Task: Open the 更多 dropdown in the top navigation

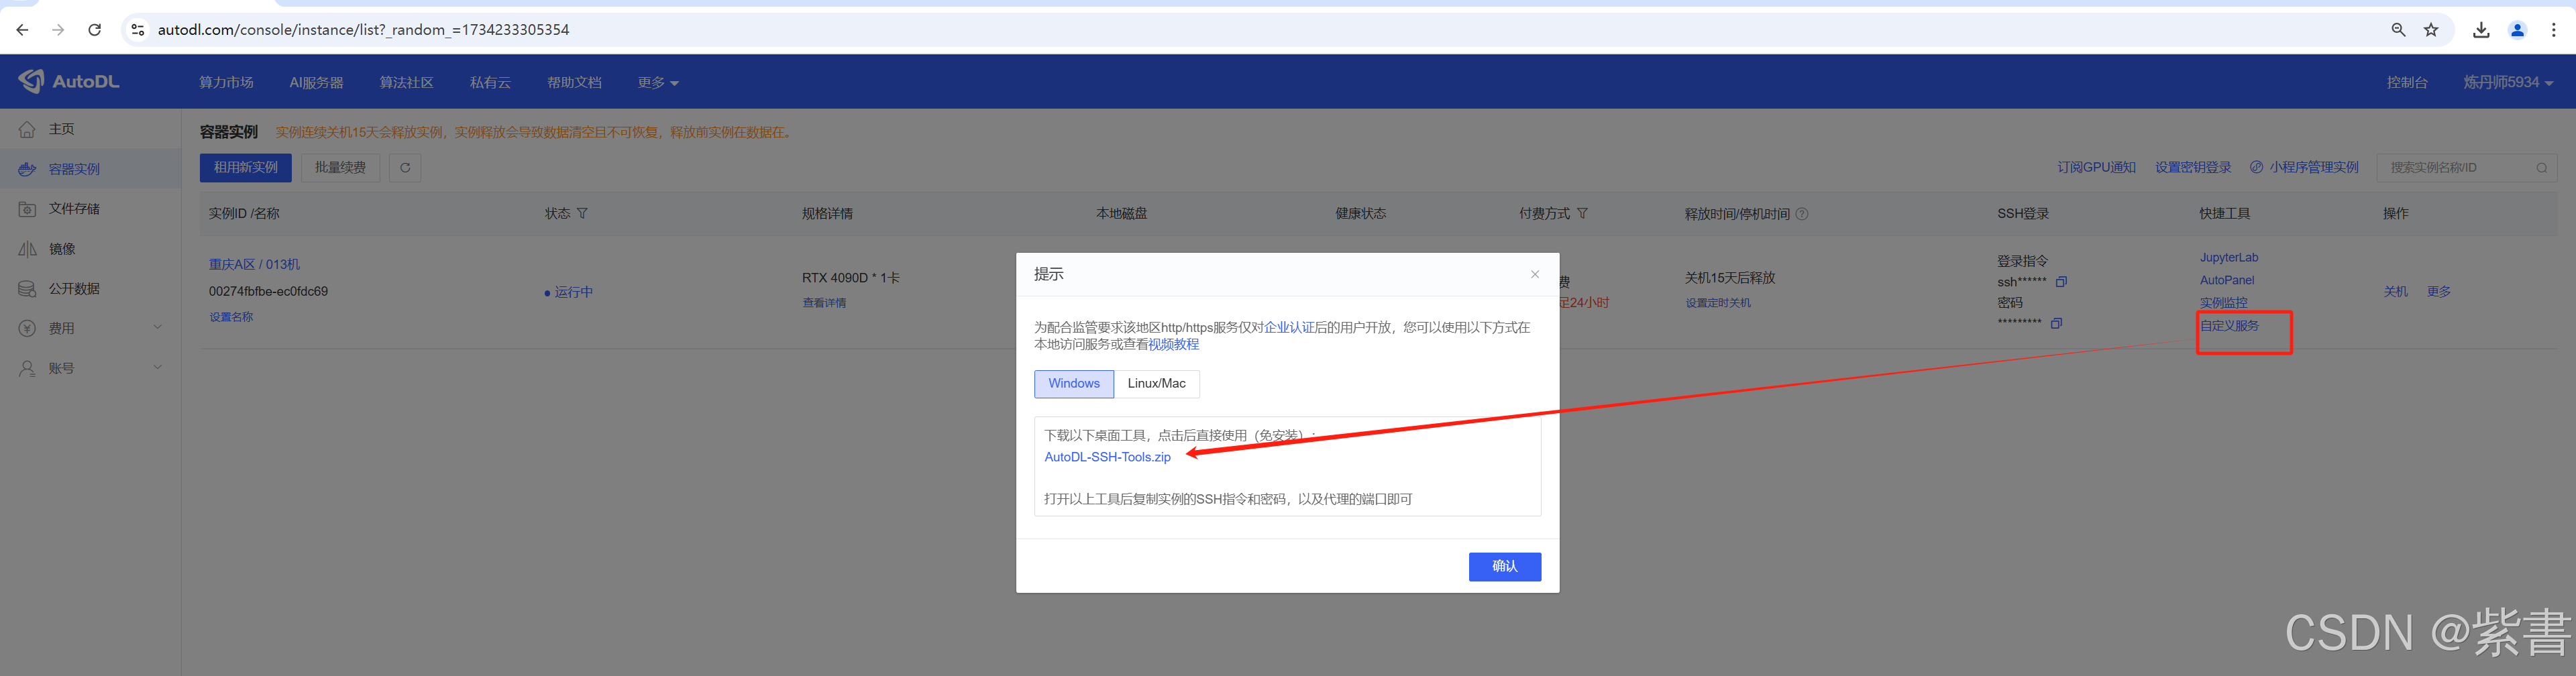Action: click(658, 83)
